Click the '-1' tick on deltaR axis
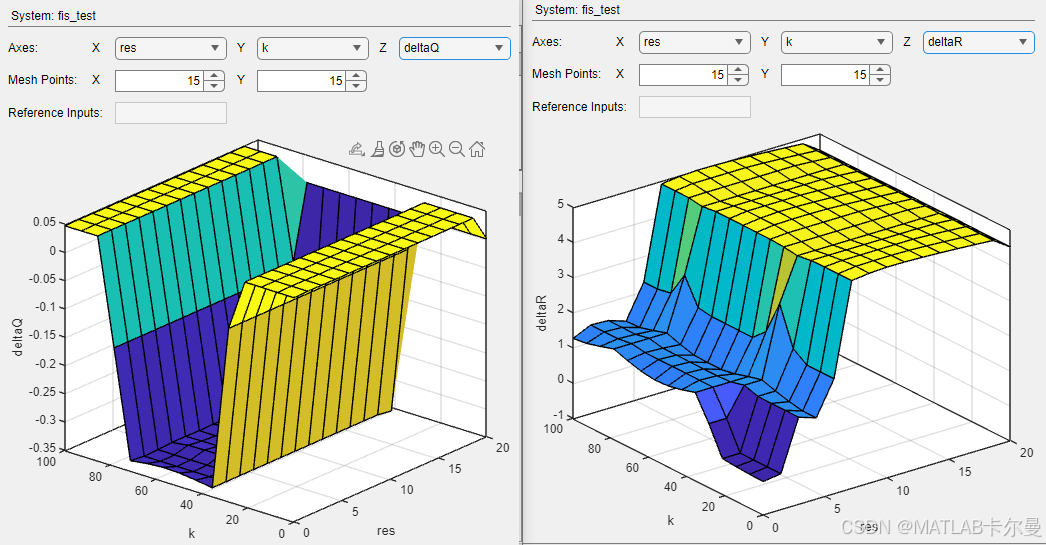Image resolution: width=1046 pixels, height=545 pixels. tap(558, 416)
